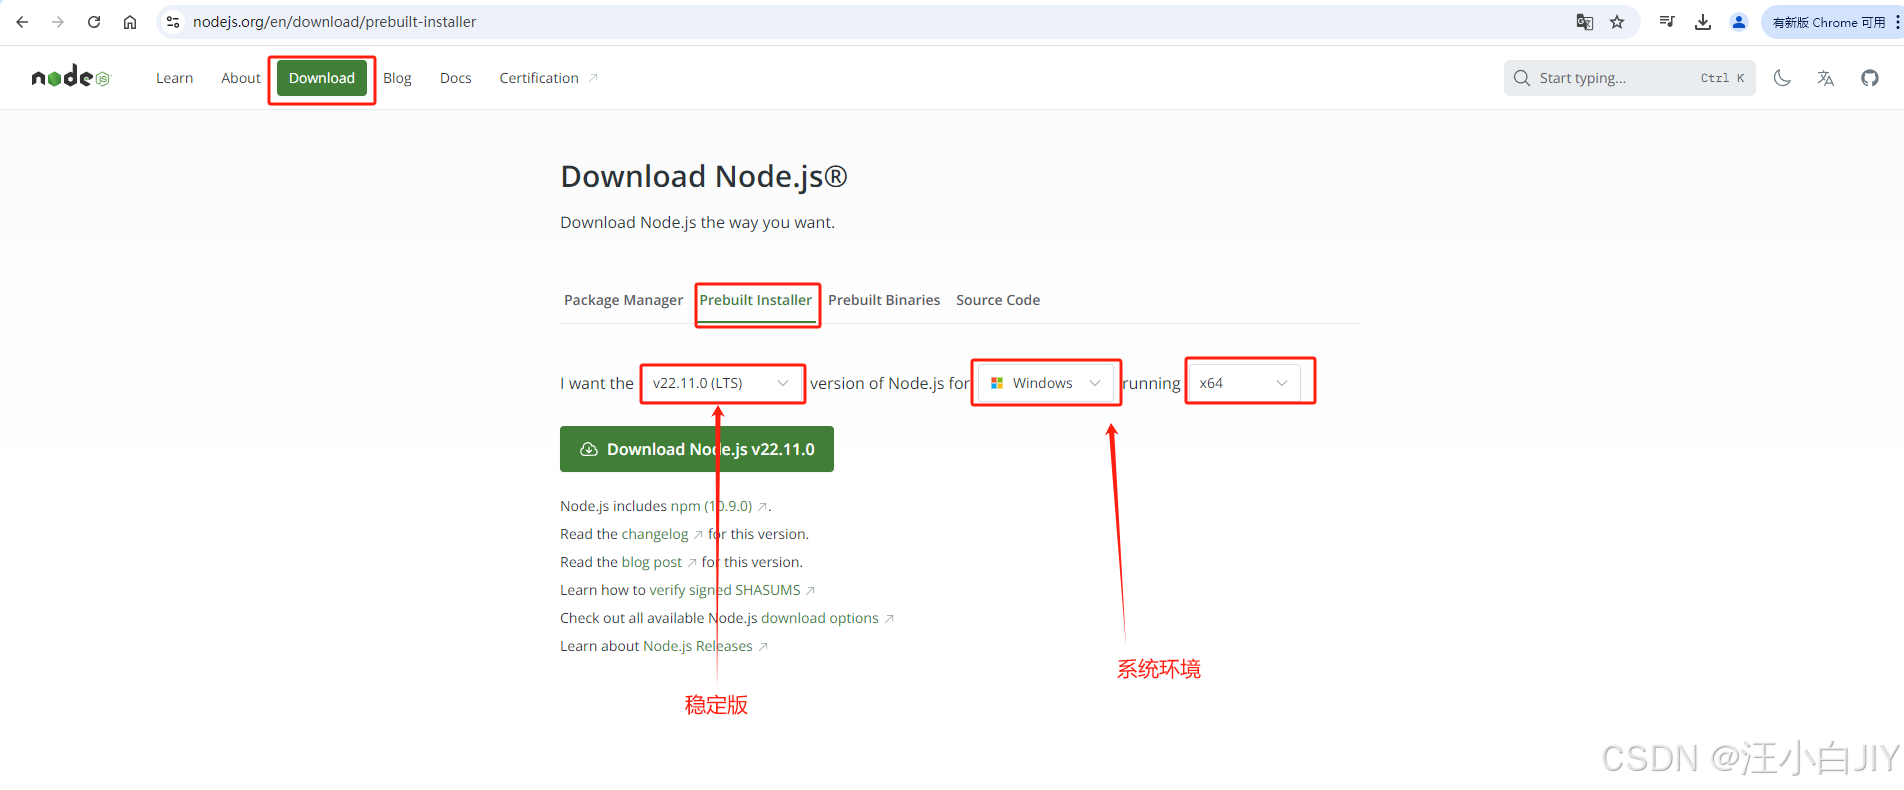The width and height of the screenshot is (1904, 790).
Task: Open the verify signed SHASUMS link
Action: tap(732, 590)
